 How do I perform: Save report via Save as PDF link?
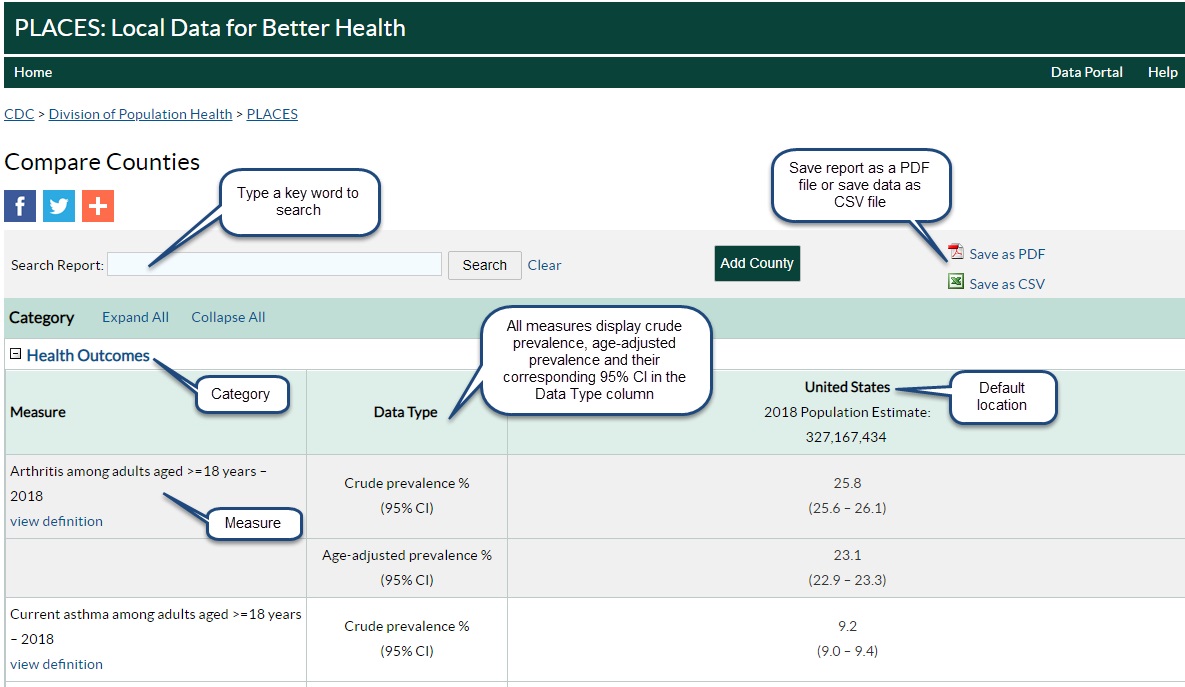pyautogui.click(x=1007, y=254)
